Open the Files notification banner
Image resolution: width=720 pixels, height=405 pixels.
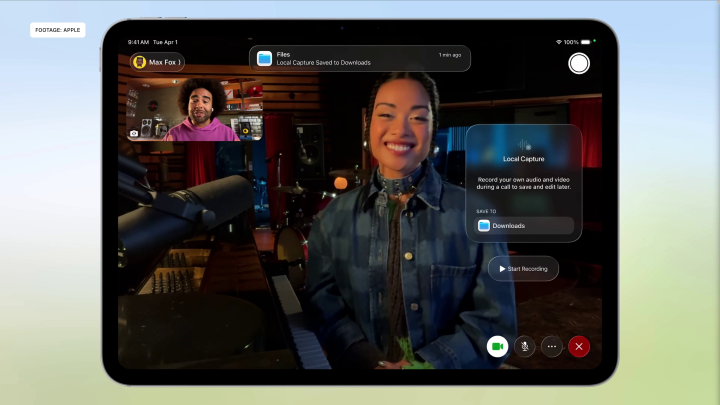(x=360, y=58)
